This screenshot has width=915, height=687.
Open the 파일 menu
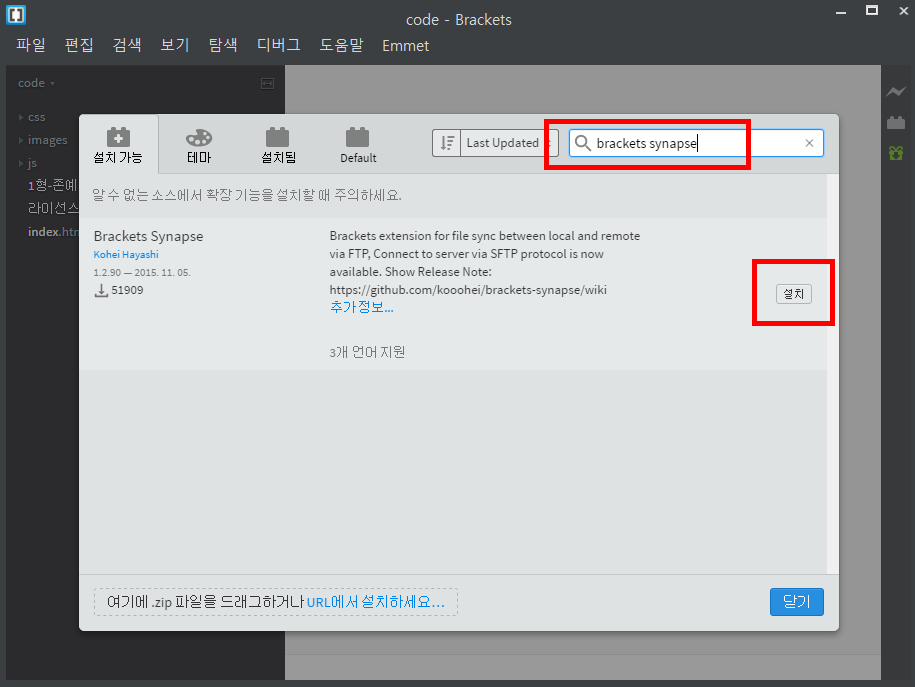30,46
